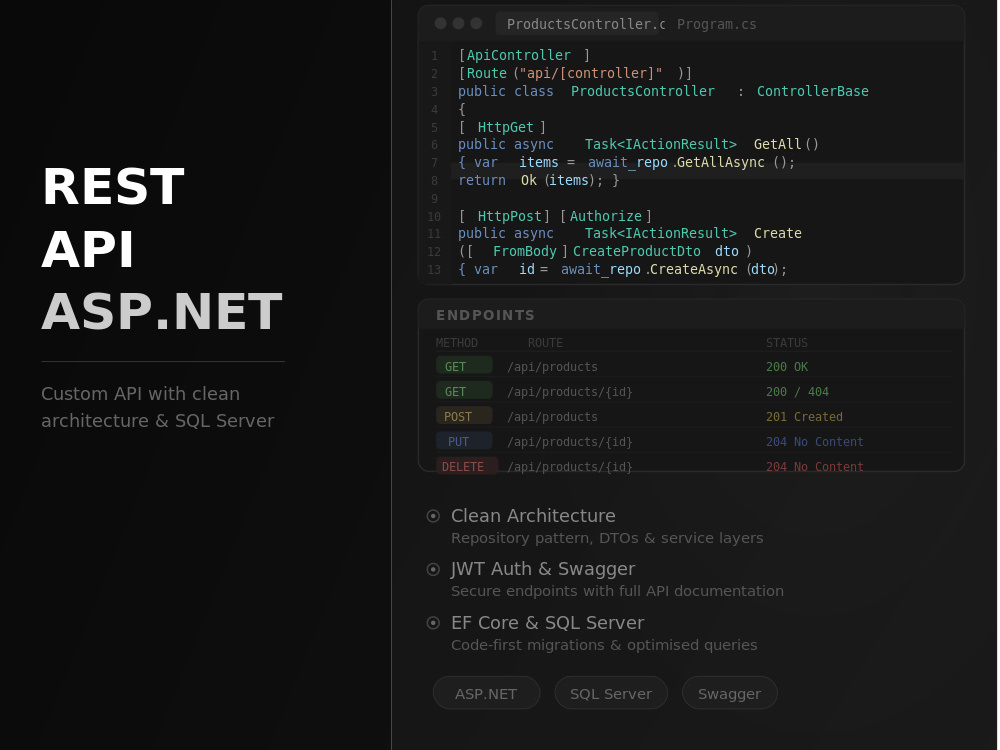Click "Secure endpoints with full API documentation" text
The height and width of the screenshot is (750, 1000).
tap(617, 591)
